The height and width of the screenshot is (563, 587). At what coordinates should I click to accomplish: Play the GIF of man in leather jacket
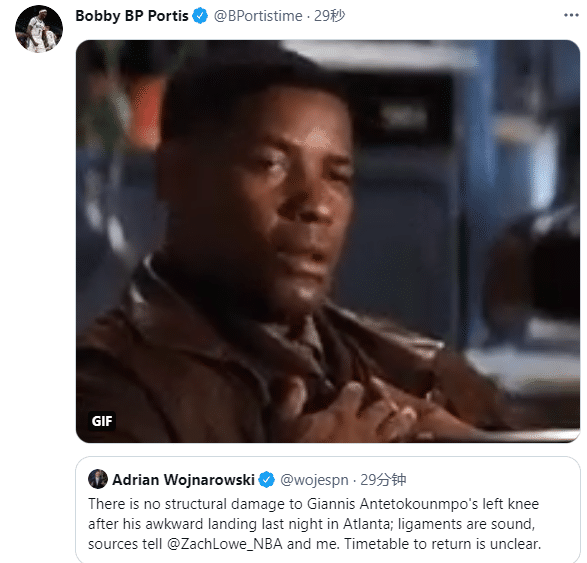click(x=328, y=241)
